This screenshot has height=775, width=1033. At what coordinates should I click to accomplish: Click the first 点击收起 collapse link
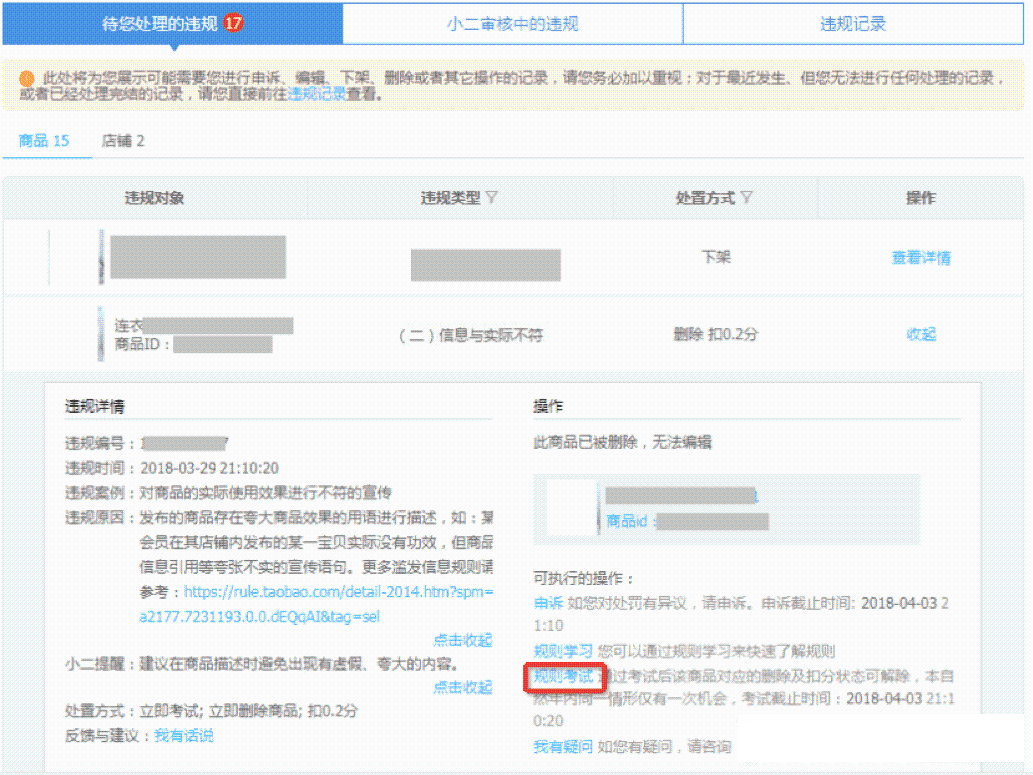465,640
